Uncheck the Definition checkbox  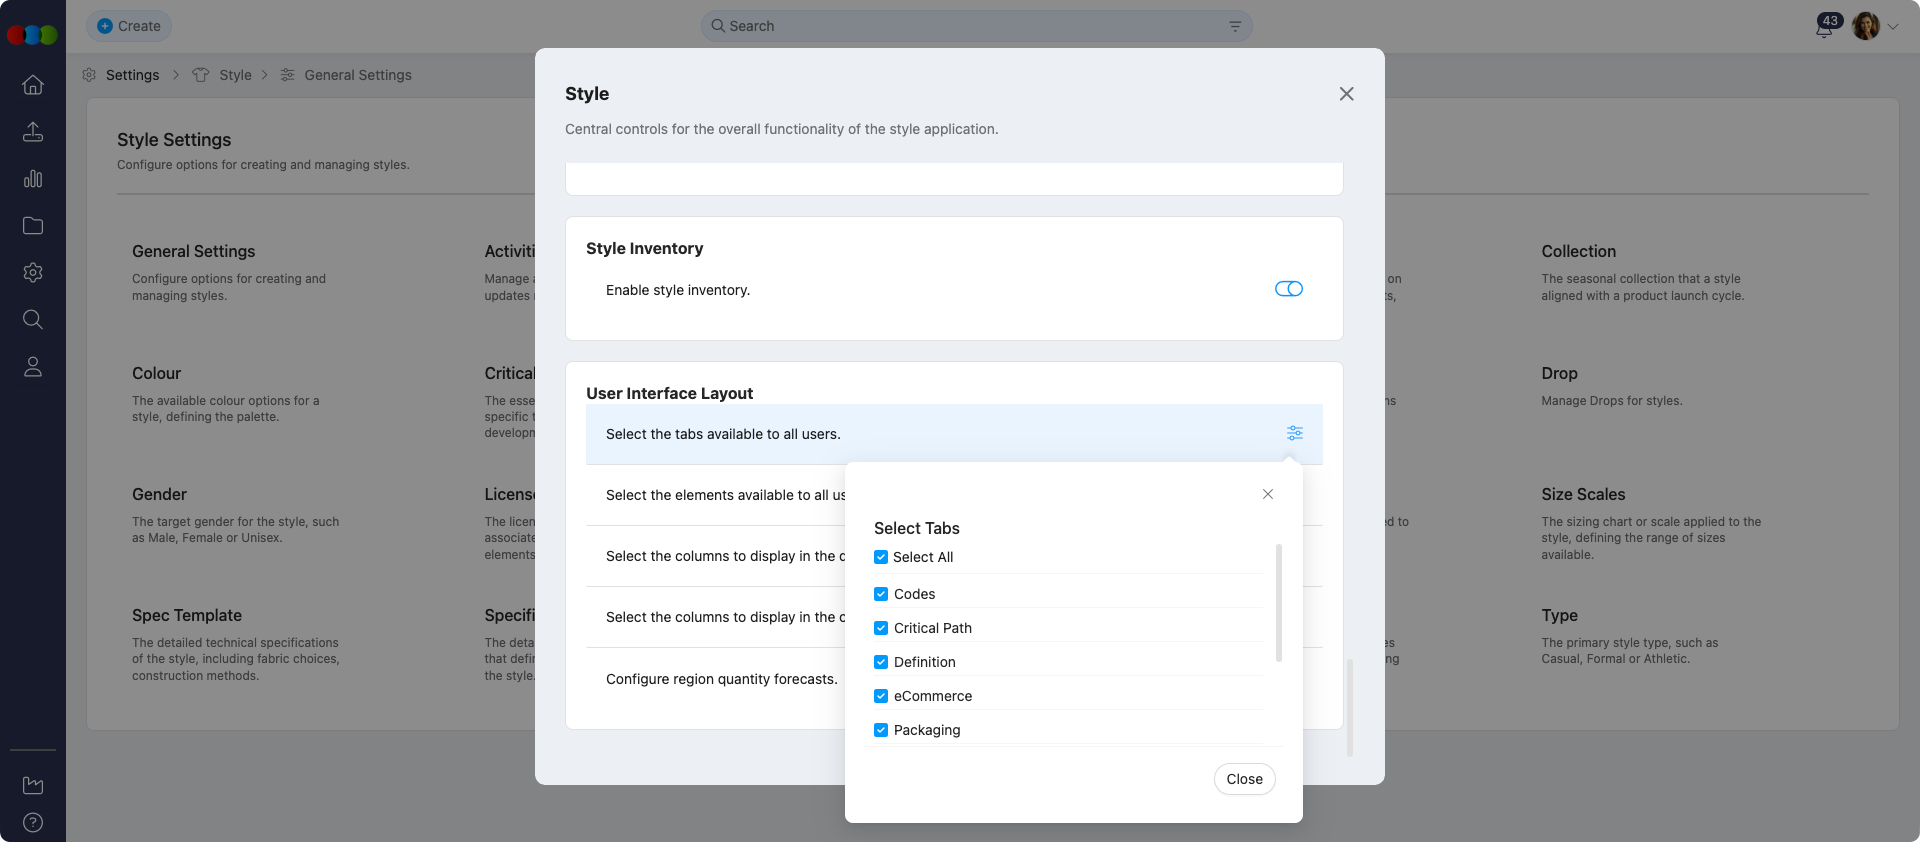pyautogui.click(x=881, y=662)
